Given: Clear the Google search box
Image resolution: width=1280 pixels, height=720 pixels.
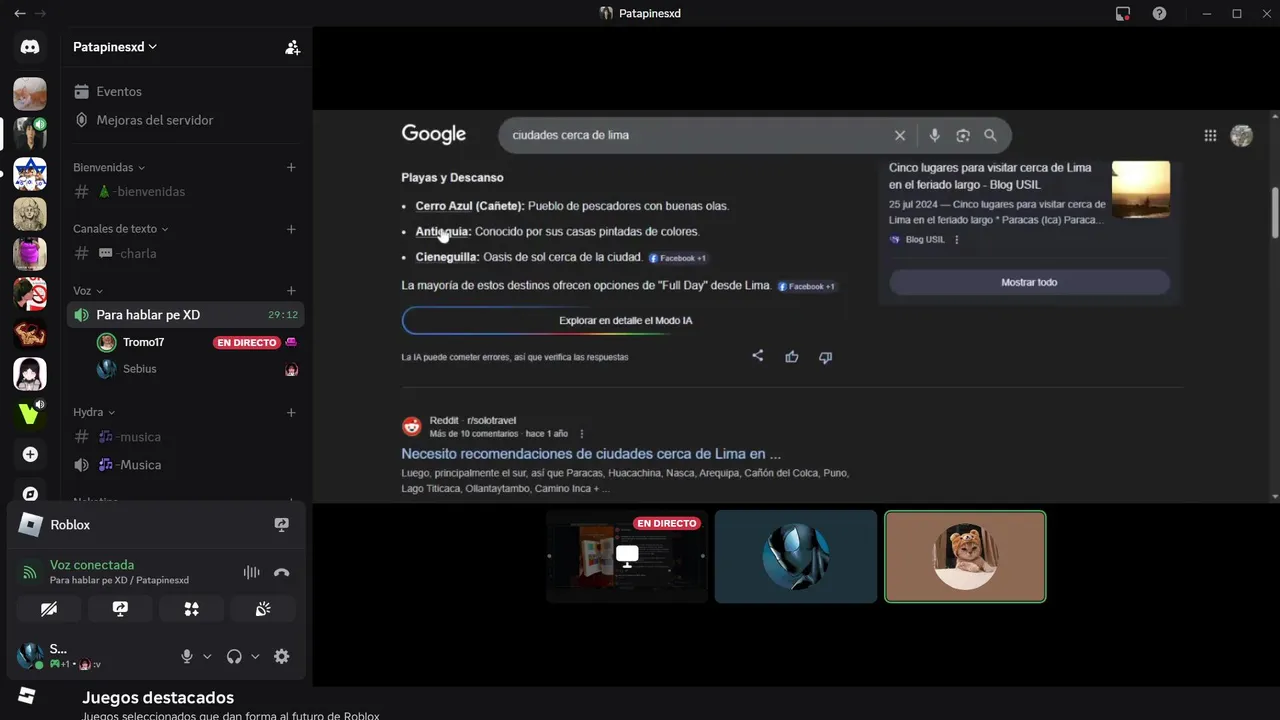Looking at the screenshot, I should [900, 135].
